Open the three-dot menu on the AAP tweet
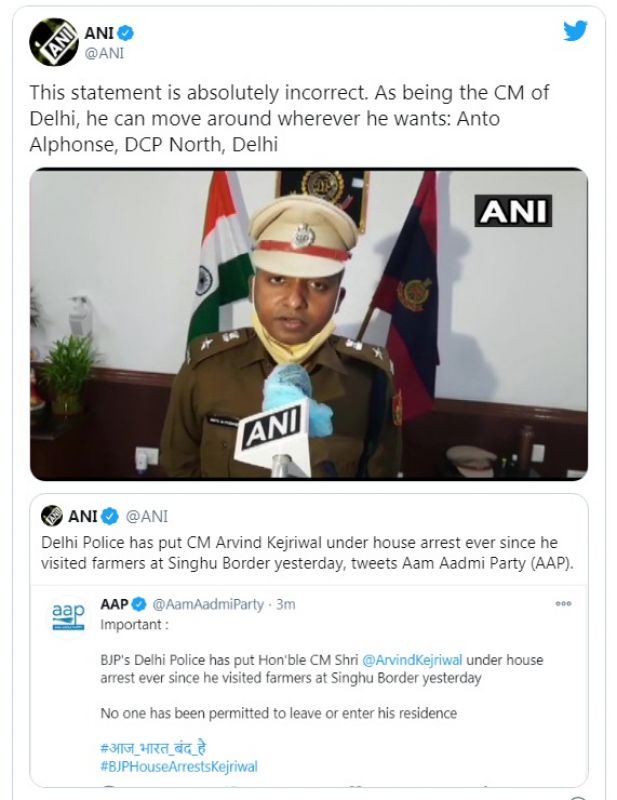617x800 pixels. pos(563,604)
